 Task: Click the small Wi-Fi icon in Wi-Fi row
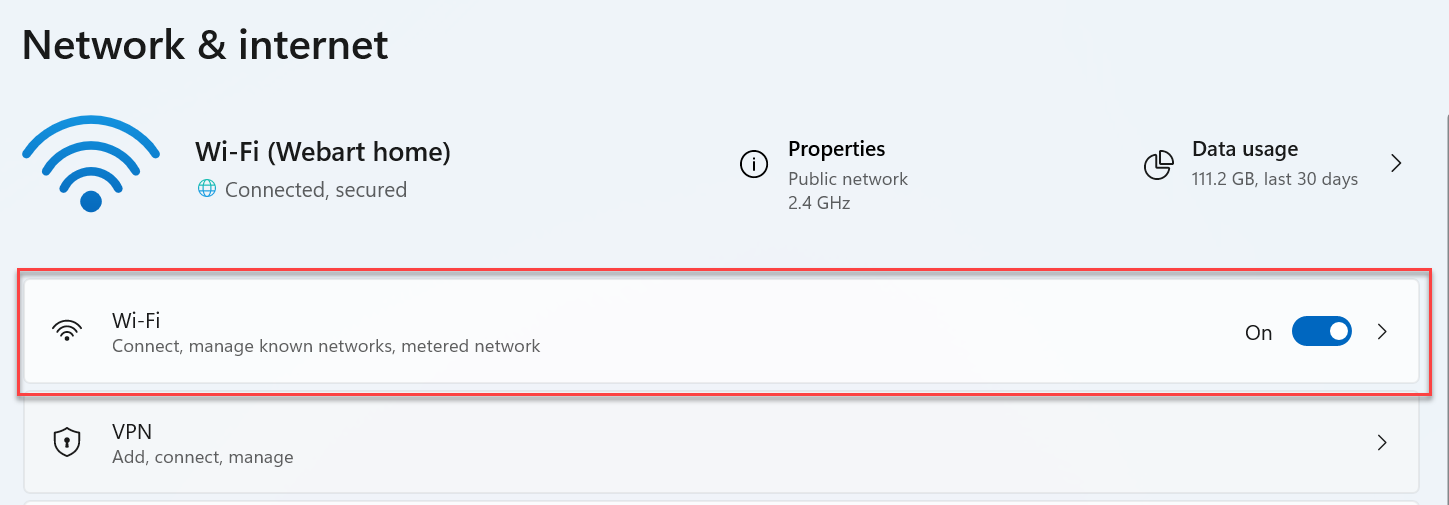[67, 332]
